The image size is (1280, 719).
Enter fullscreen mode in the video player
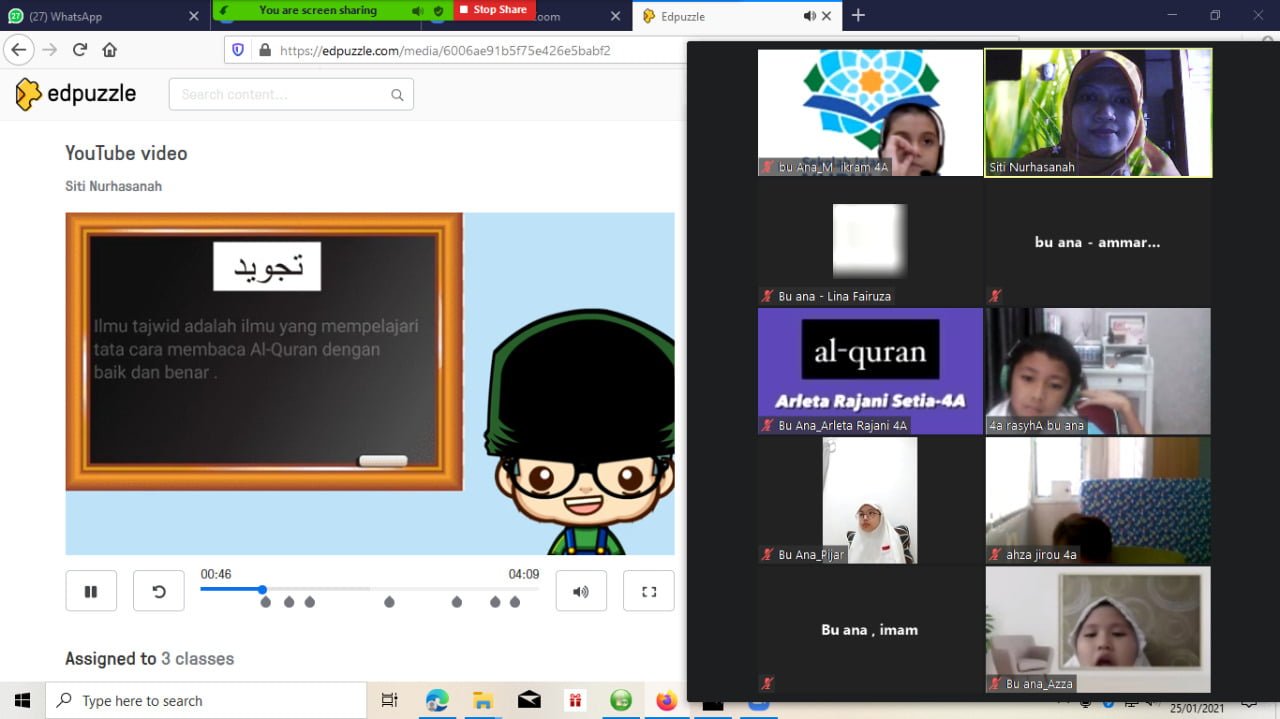[648, 590]
